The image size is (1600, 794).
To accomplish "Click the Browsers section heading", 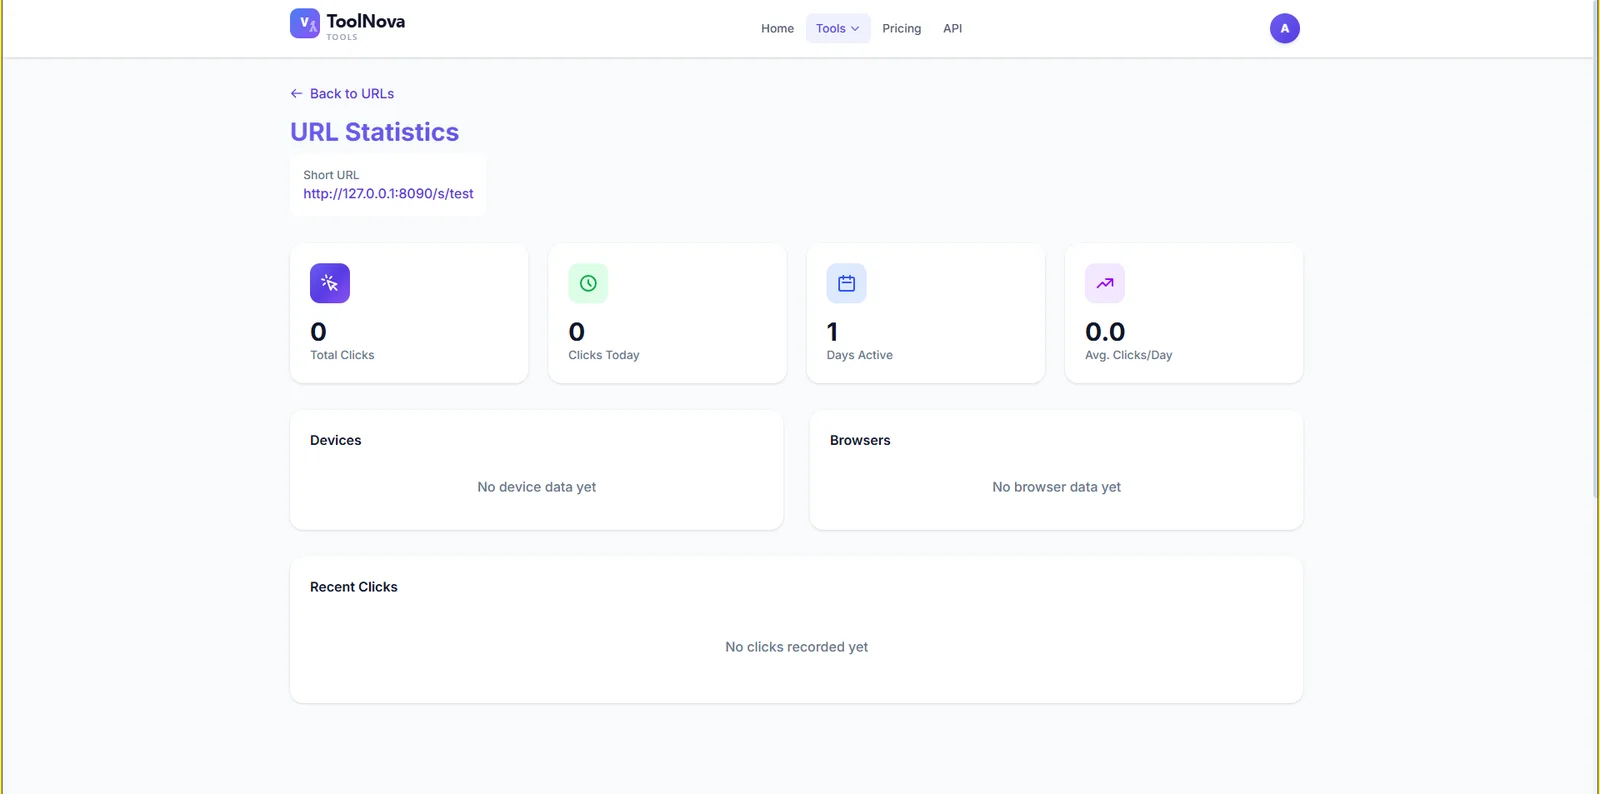I will 860,440.
